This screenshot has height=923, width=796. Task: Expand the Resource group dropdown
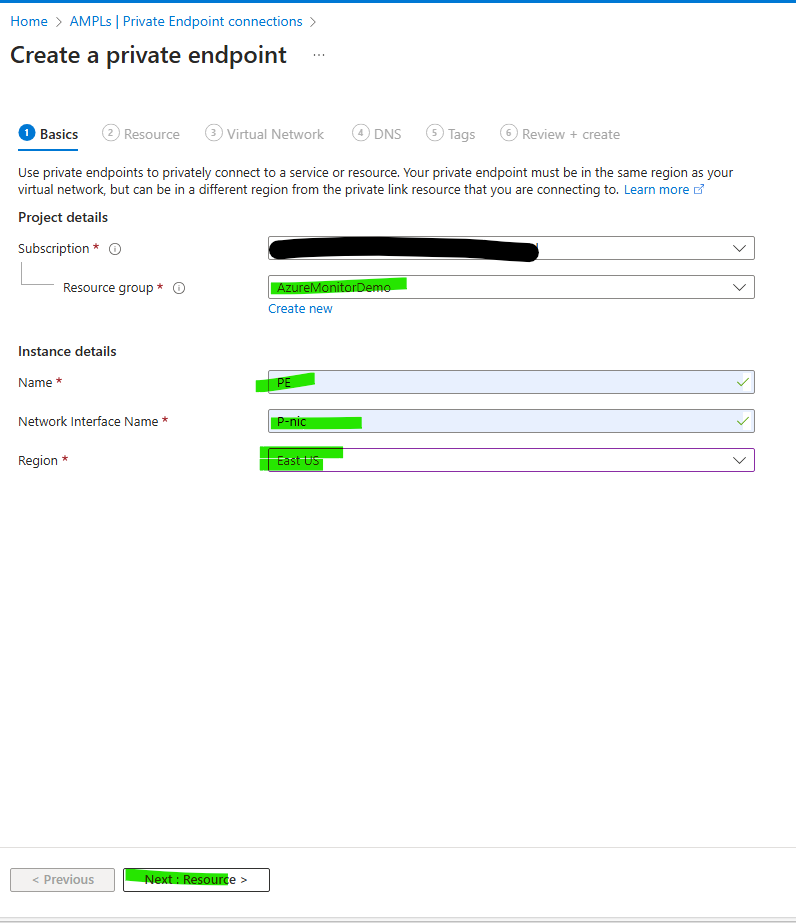coord(739,287)
